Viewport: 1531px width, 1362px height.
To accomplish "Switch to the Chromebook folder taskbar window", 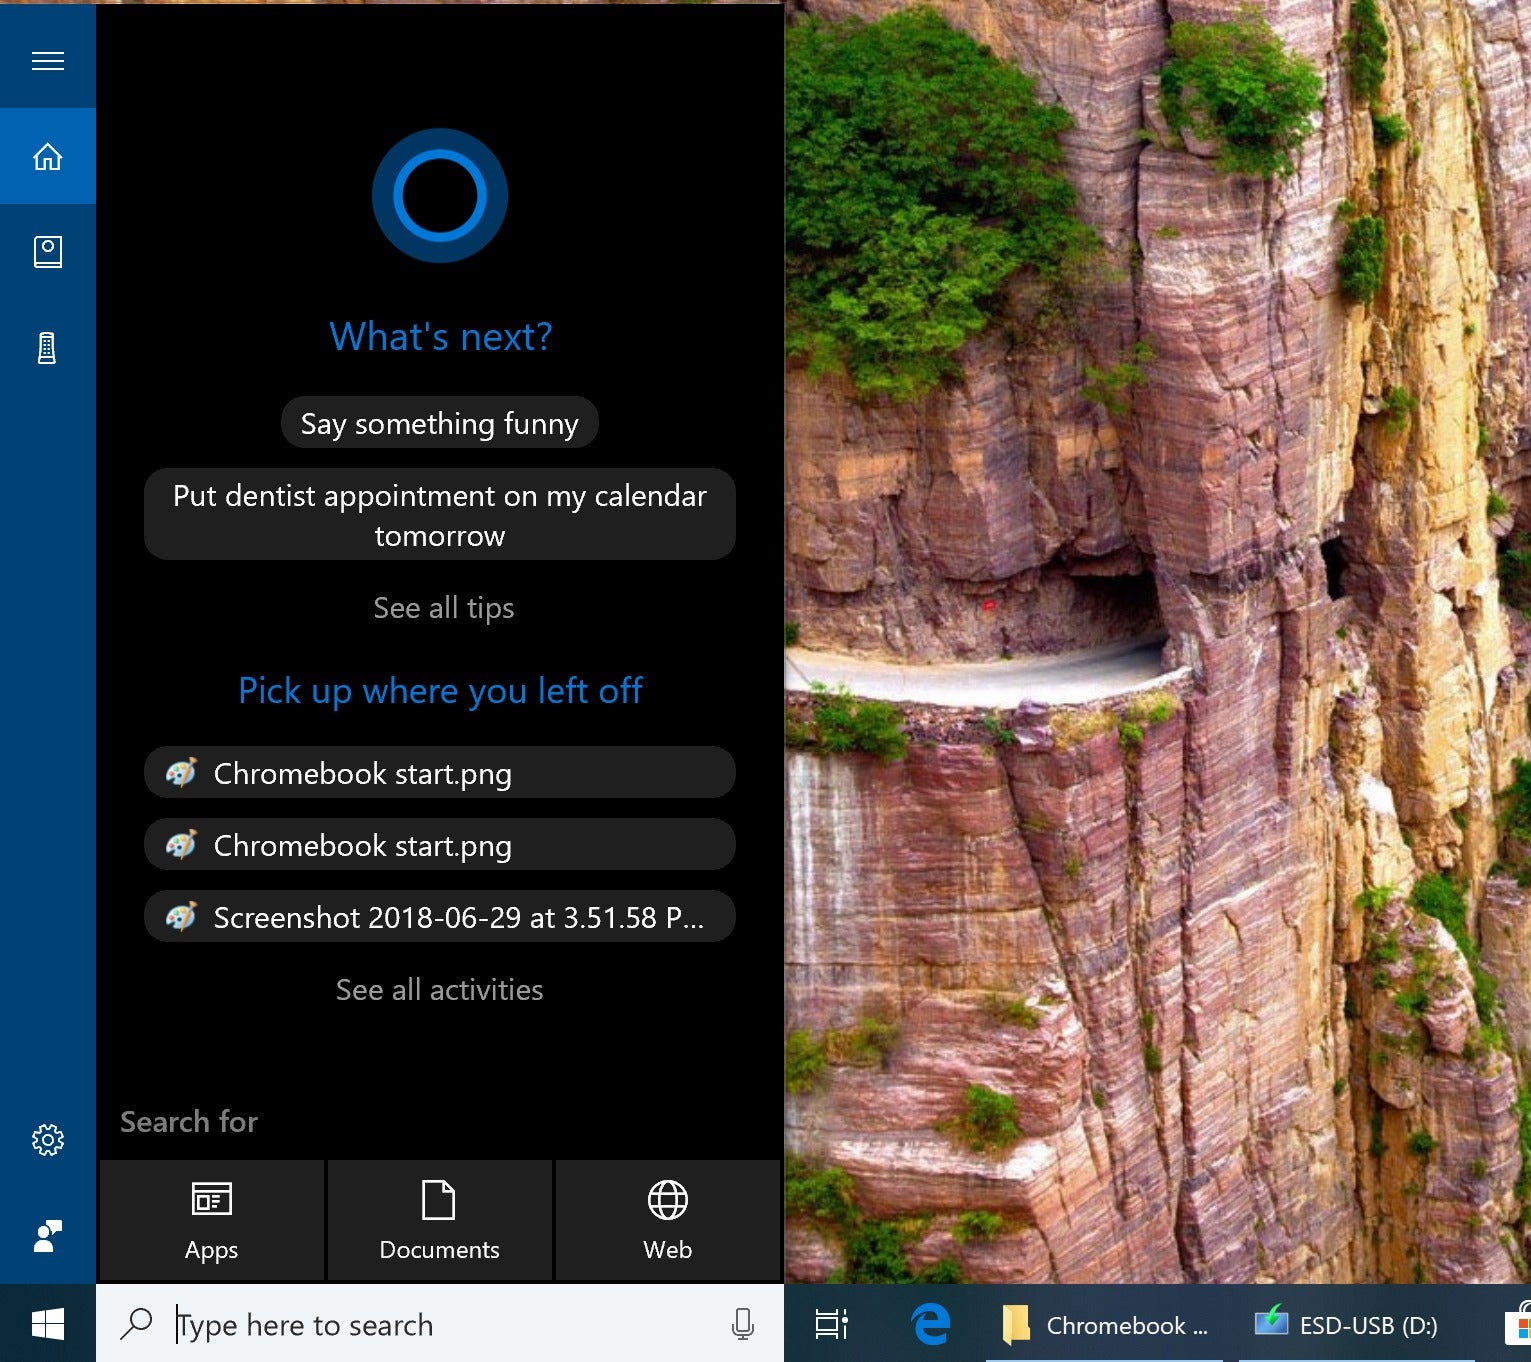I will 1105,1324.
